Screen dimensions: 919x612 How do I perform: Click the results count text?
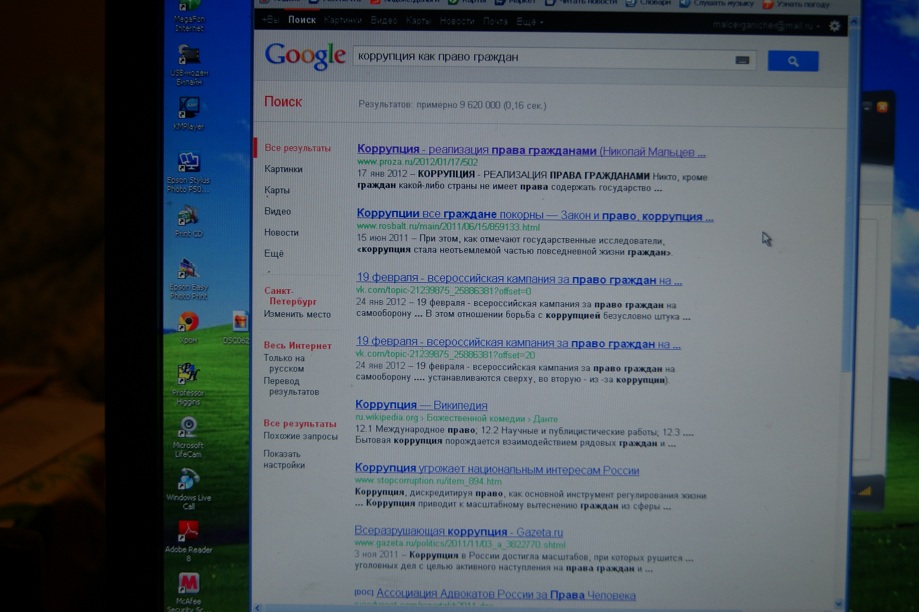(x=452, y=105)
